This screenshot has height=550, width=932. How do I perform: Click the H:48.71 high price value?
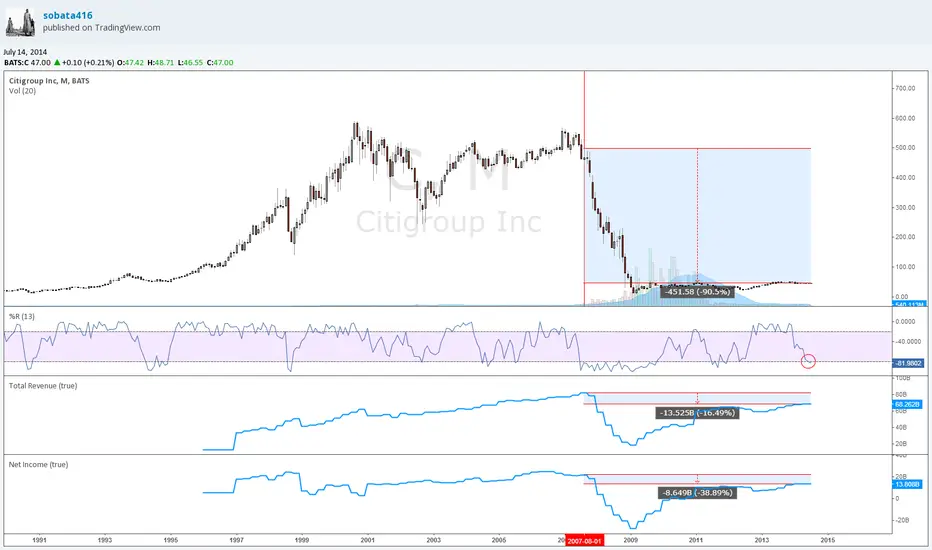160,62
